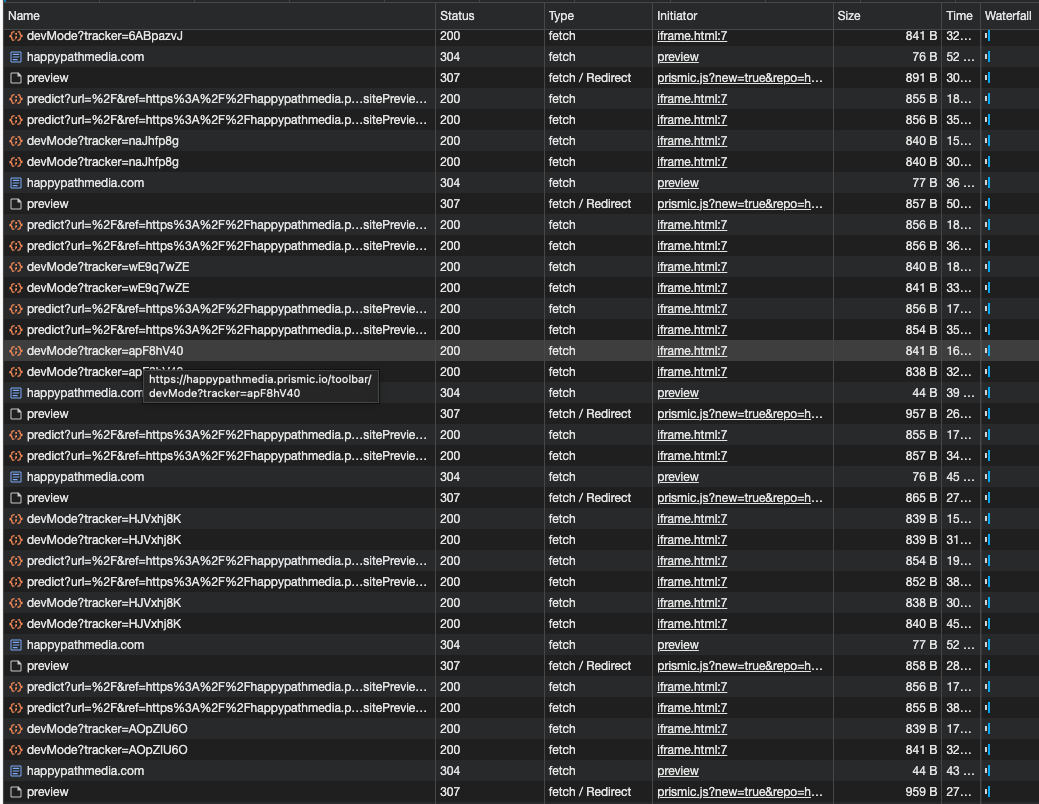Select the devMode?tracker=wE9q7wZE request sized 840 B
Screen dimensions: 1039x804
click(108, 267)
